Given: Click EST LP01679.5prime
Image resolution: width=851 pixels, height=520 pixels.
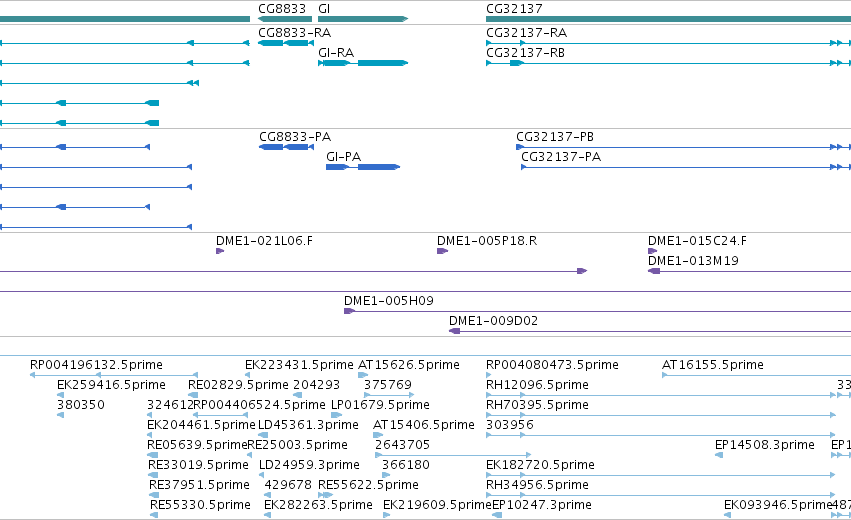Looking at the screenshot, I should [x=380, y=405].
